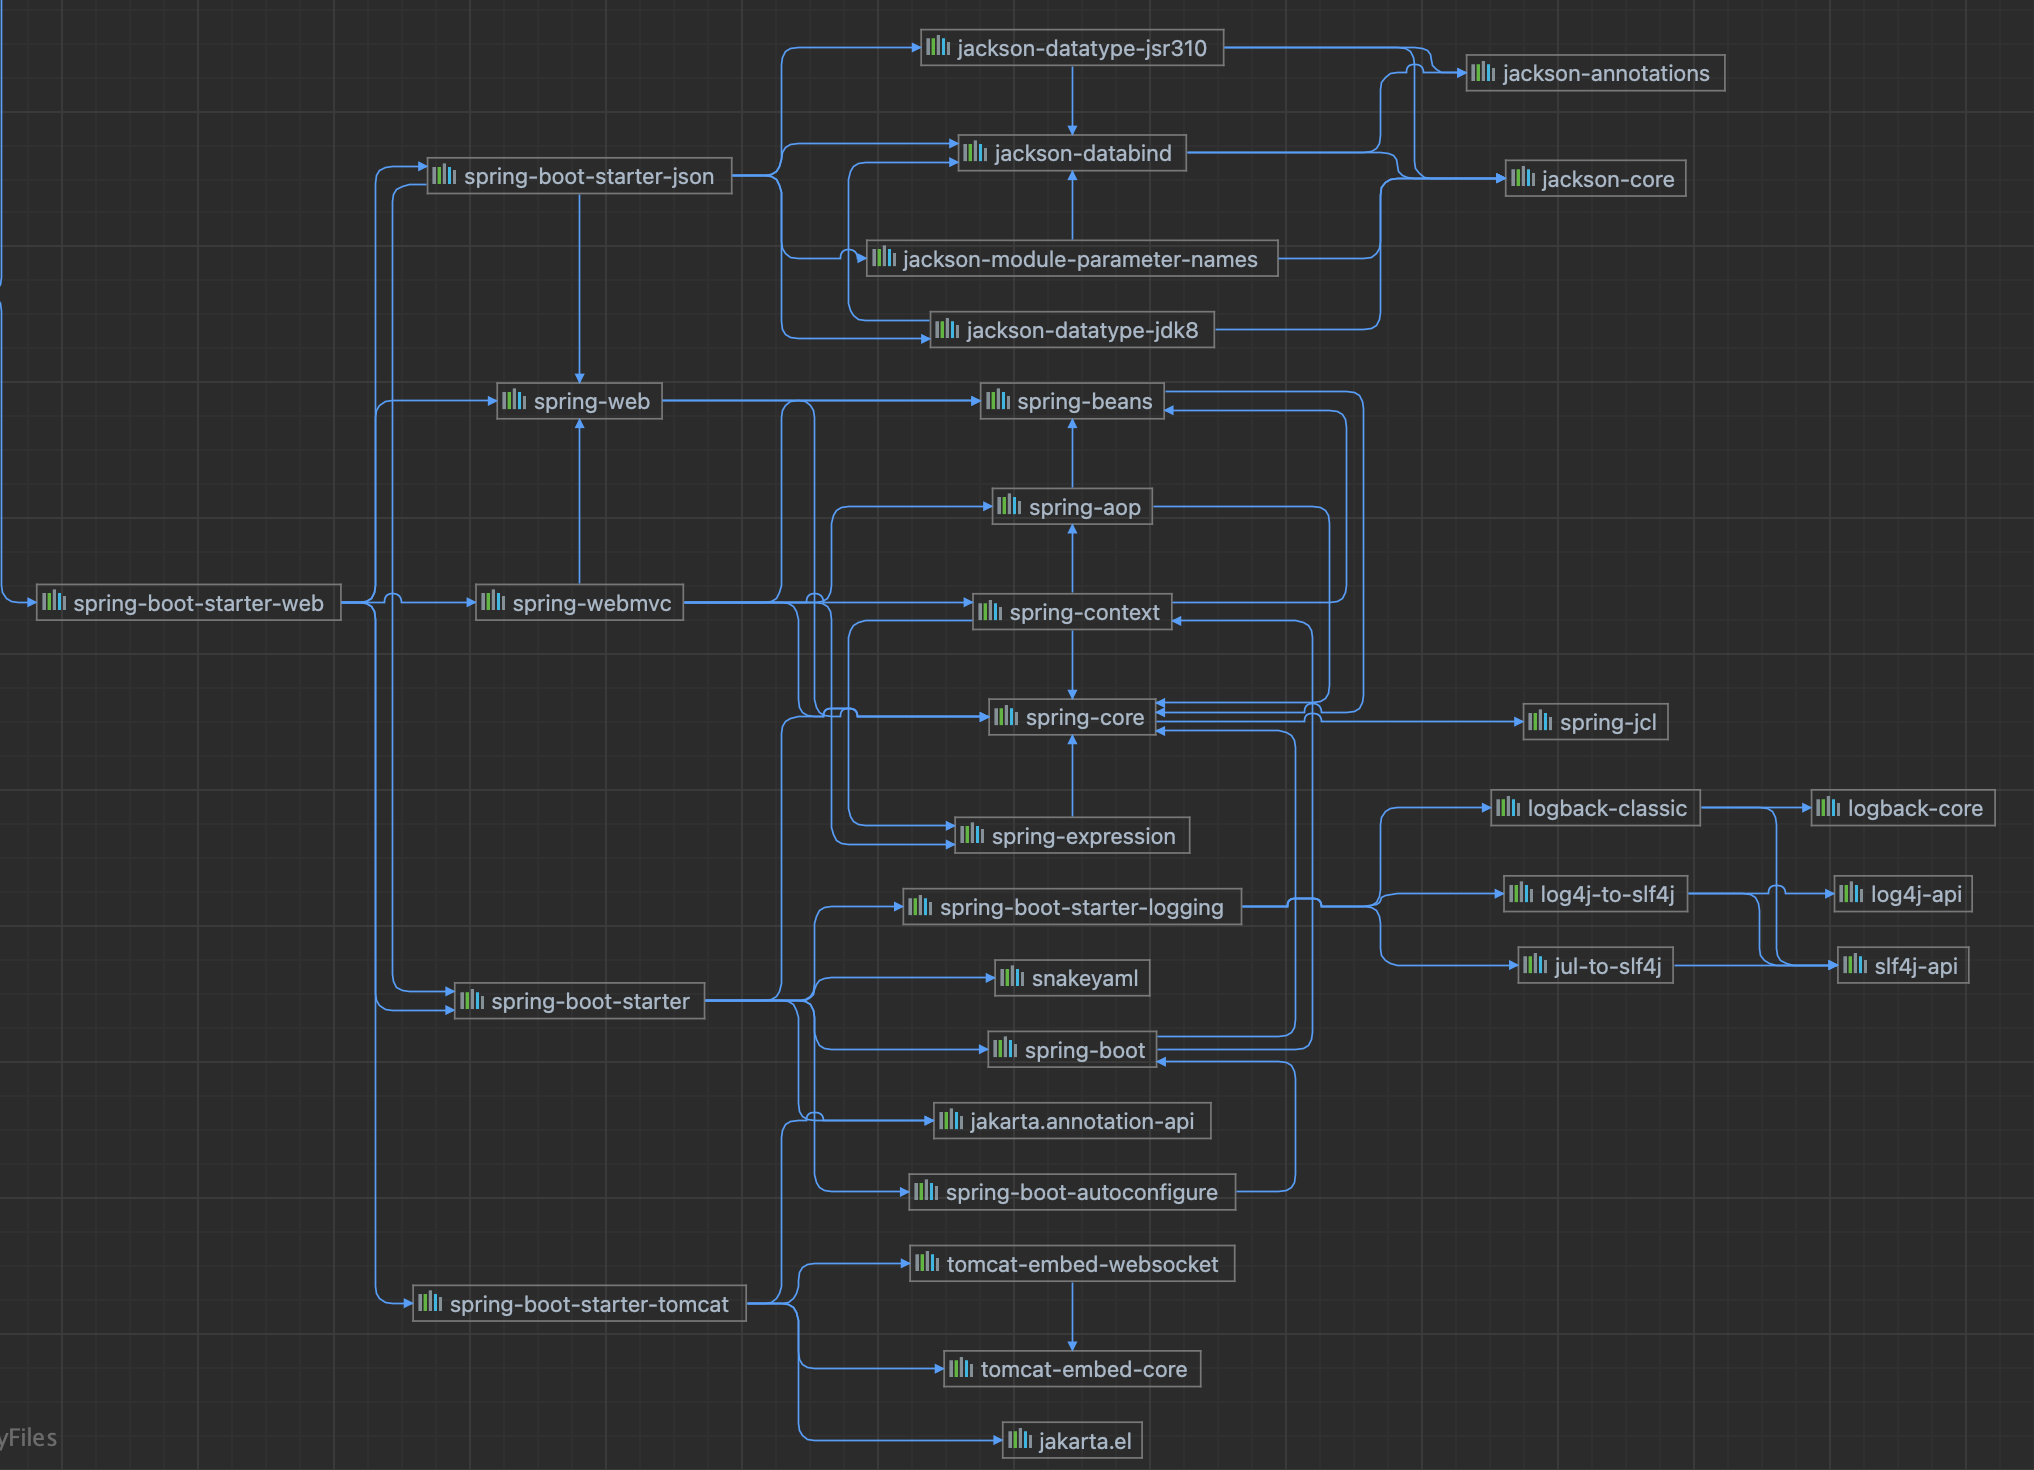Select the spring-boot-starter-tomcat node
2034x1470 pixels.
[x=588, y=1304]
